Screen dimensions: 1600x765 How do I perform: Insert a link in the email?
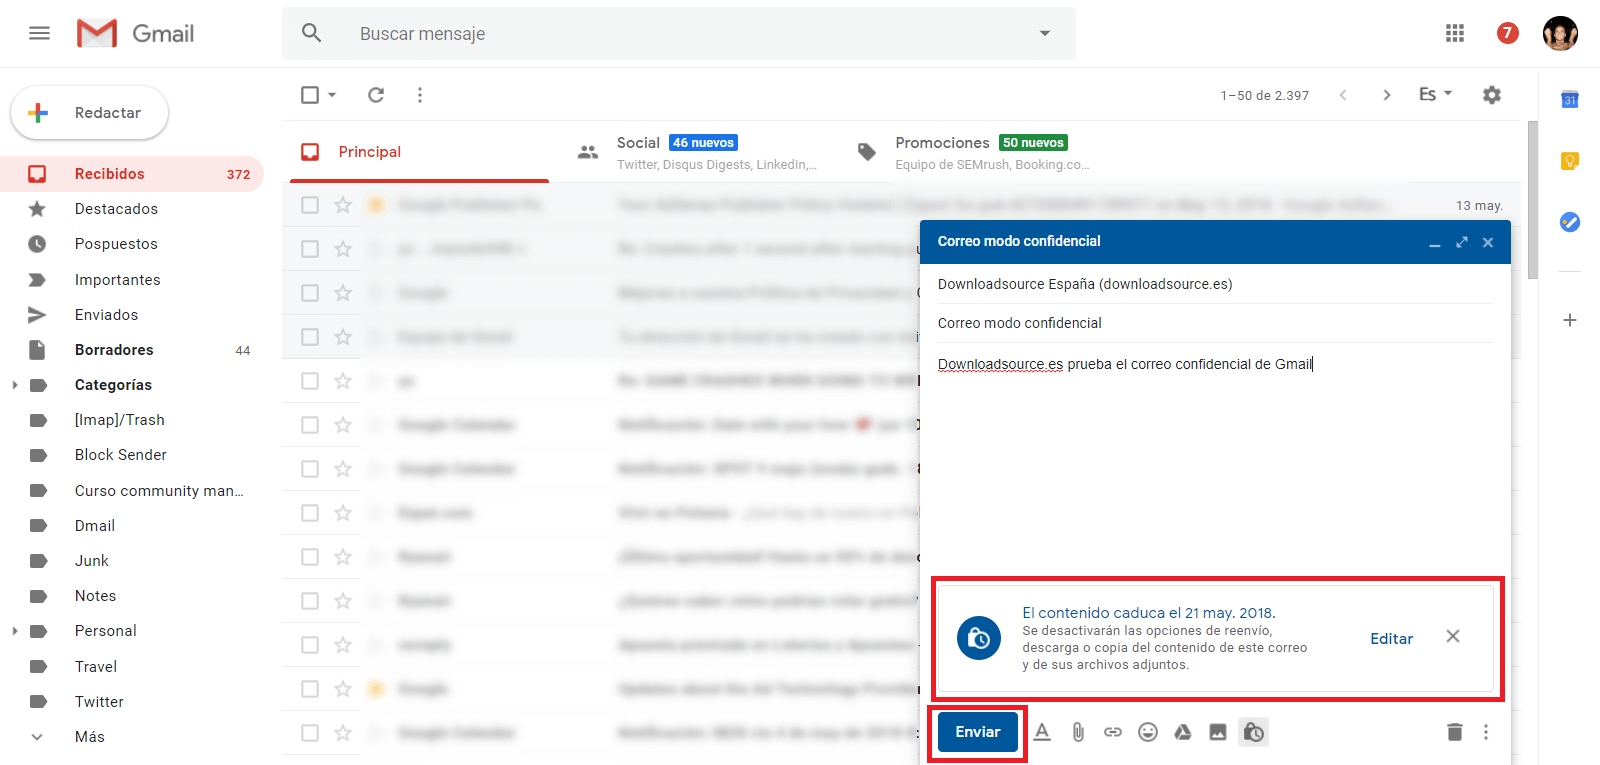1113,732
